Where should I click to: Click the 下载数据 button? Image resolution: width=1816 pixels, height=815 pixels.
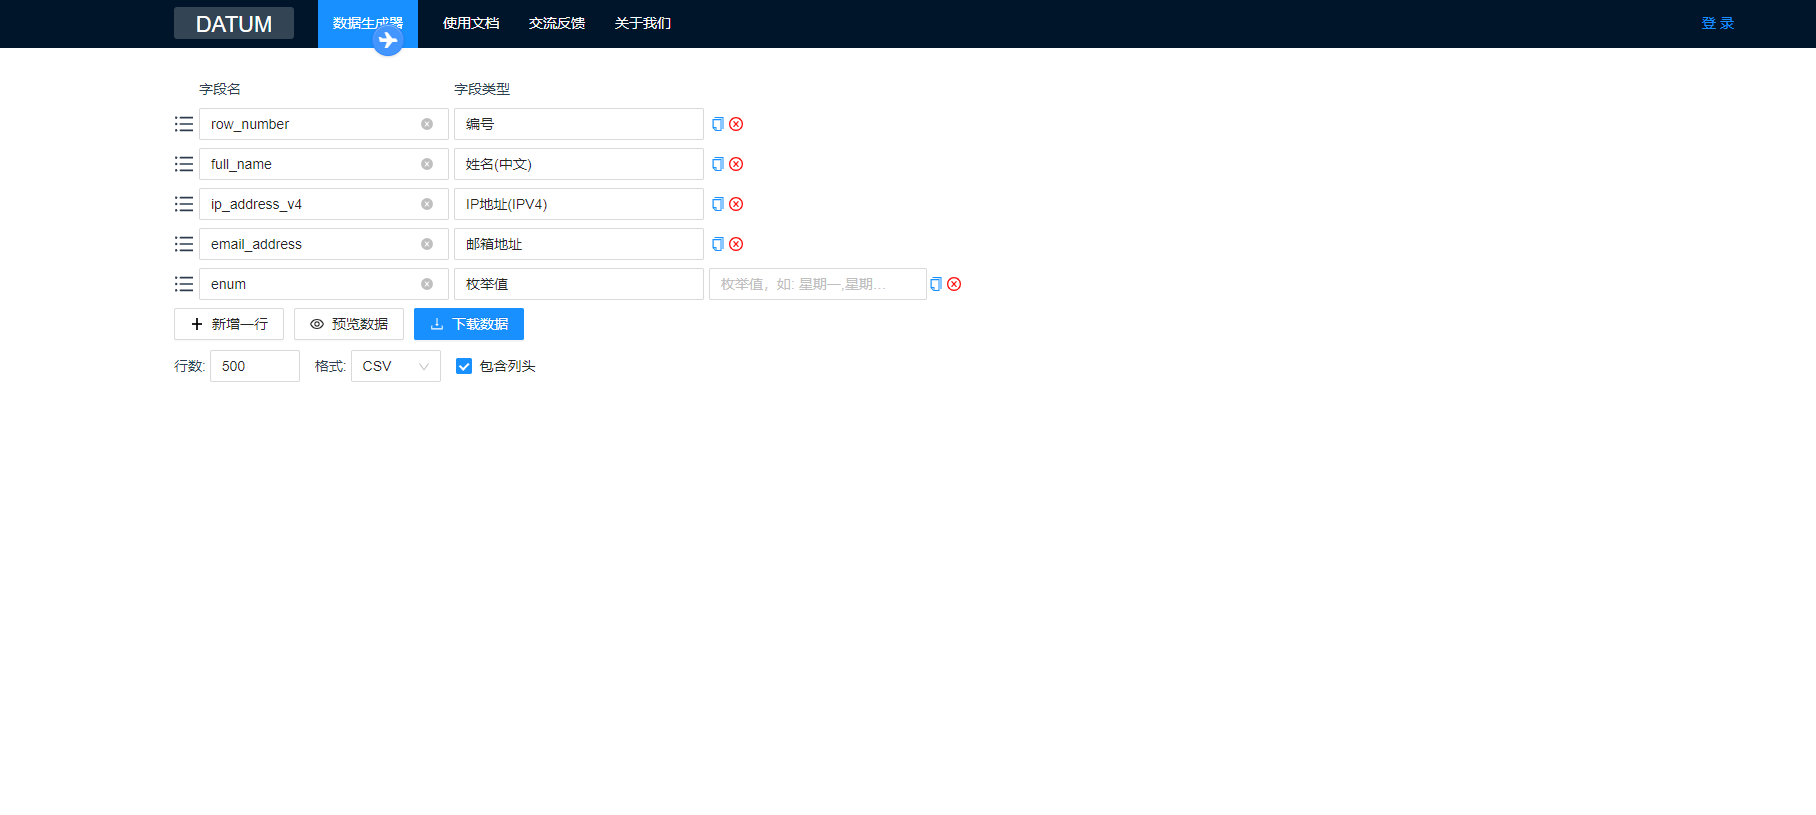click(469, 324)
